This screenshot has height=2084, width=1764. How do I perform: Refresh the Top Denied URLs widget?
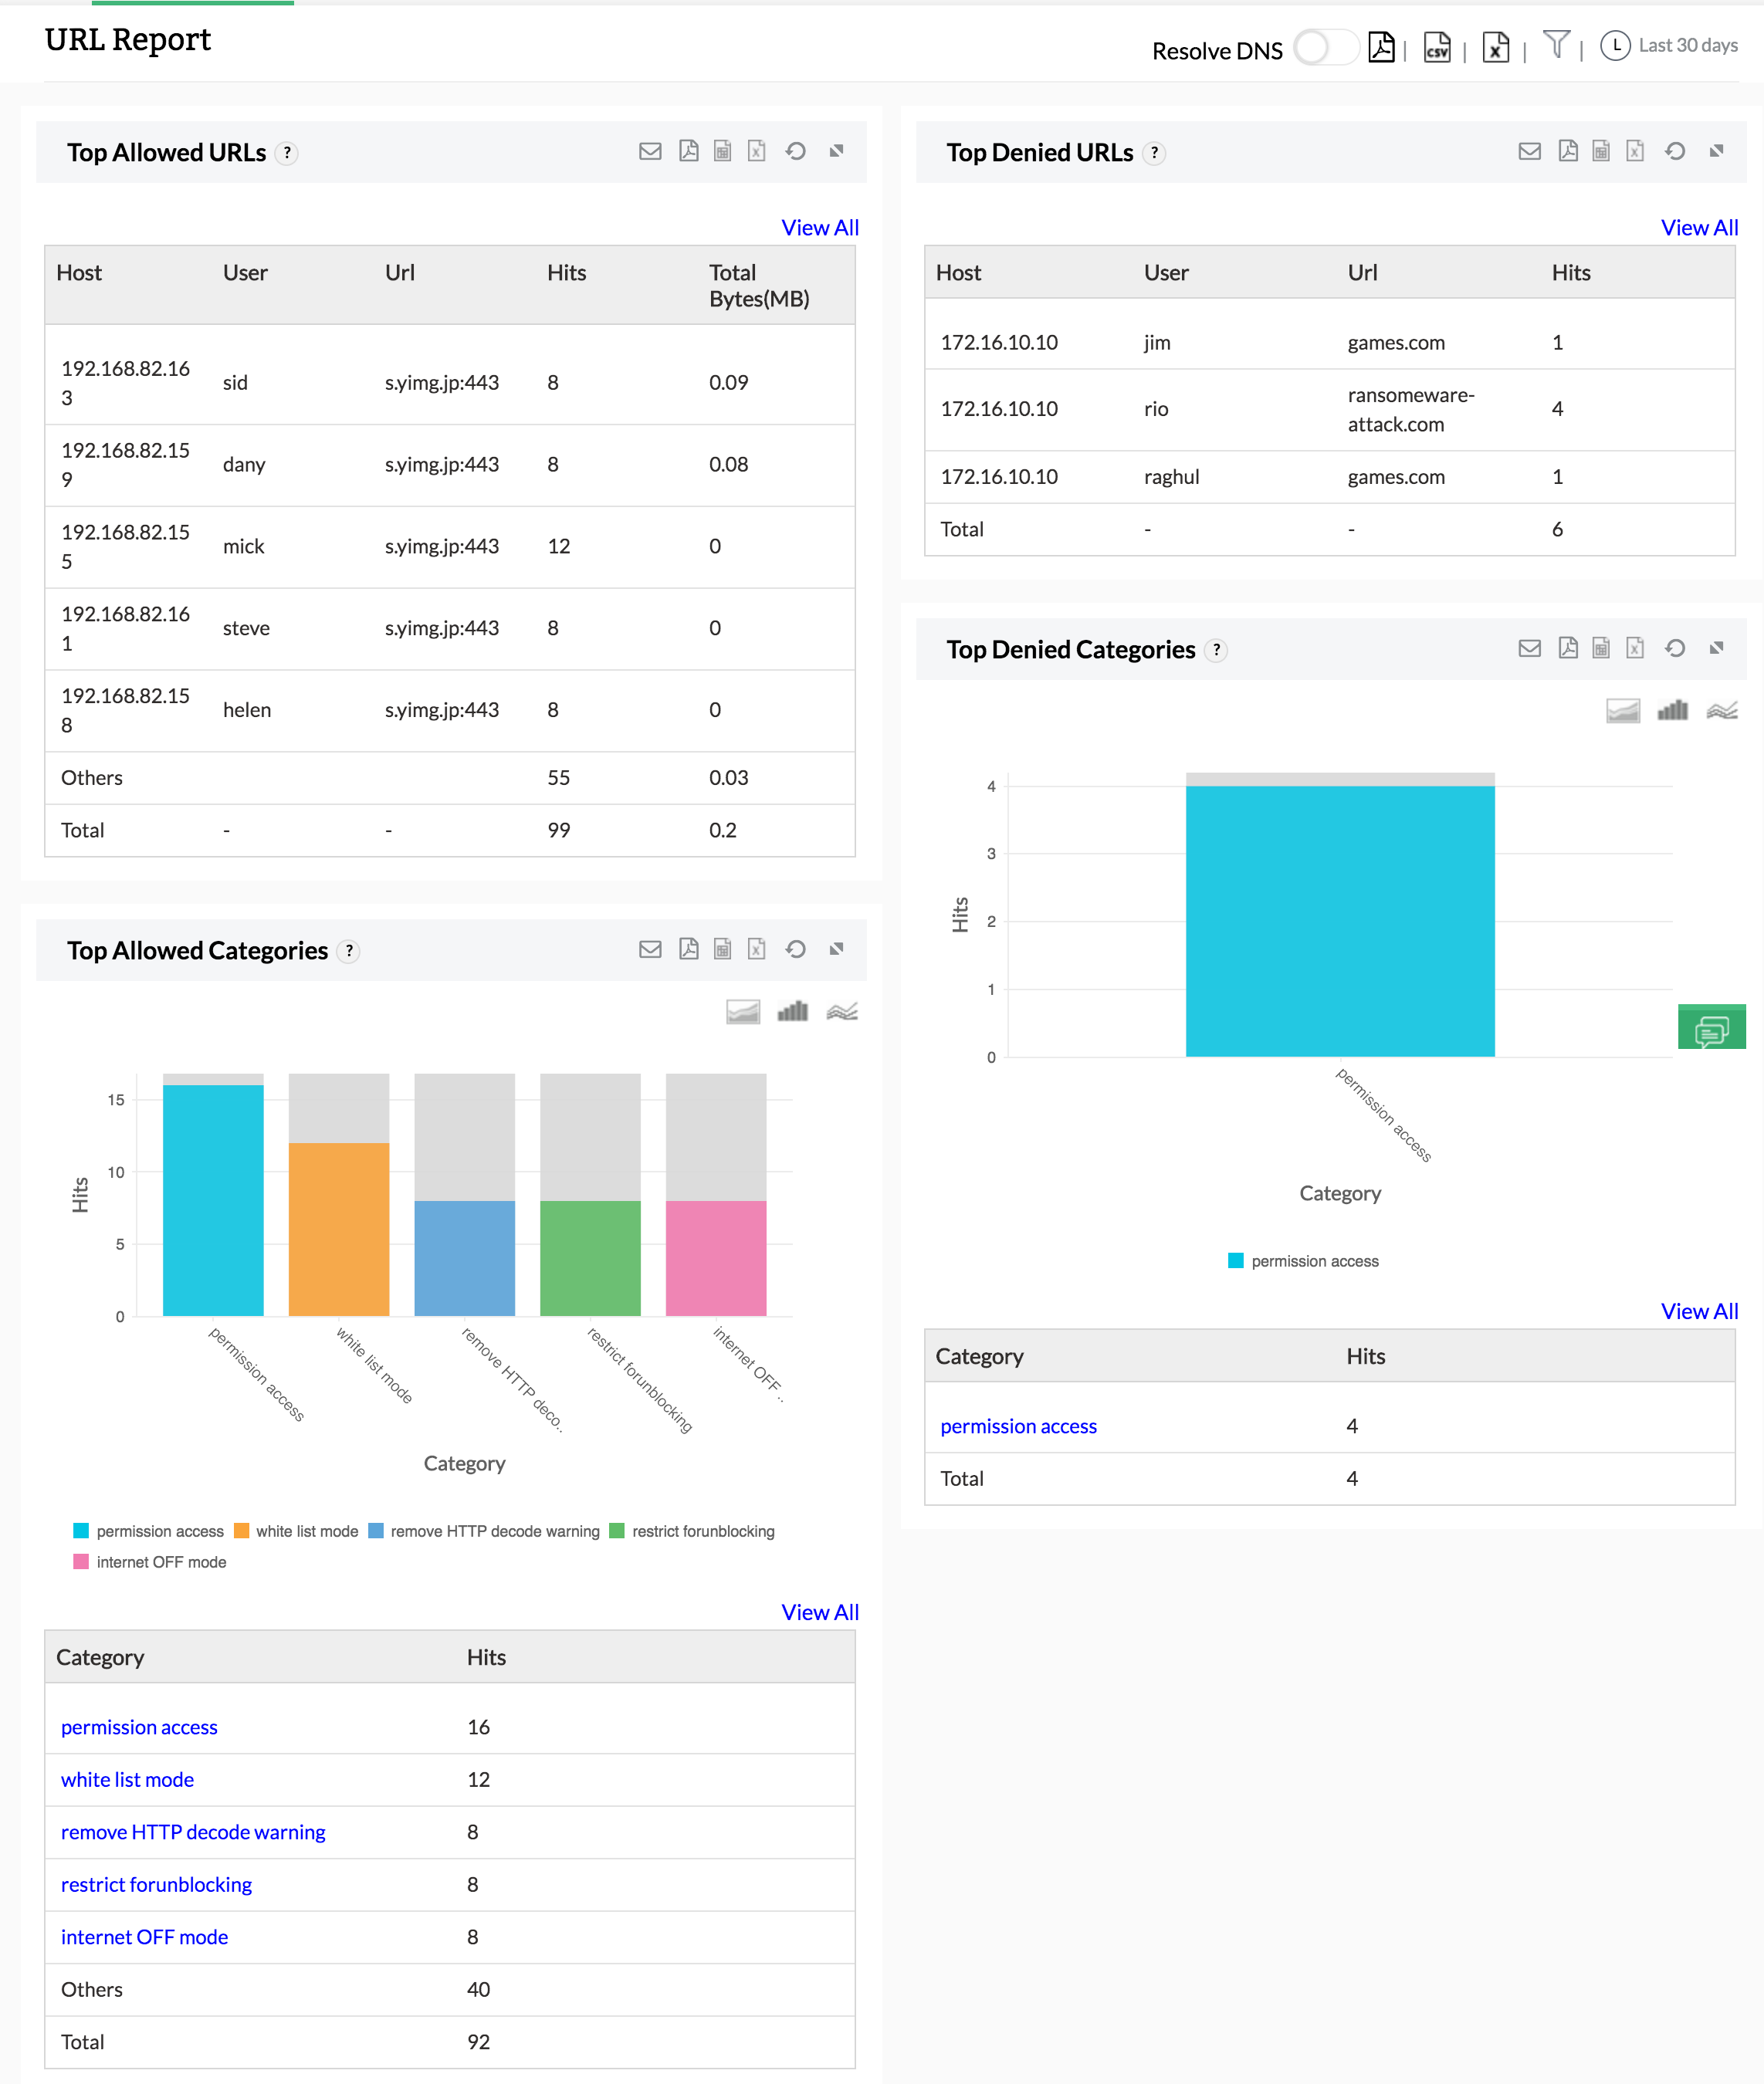point(1676,151)
